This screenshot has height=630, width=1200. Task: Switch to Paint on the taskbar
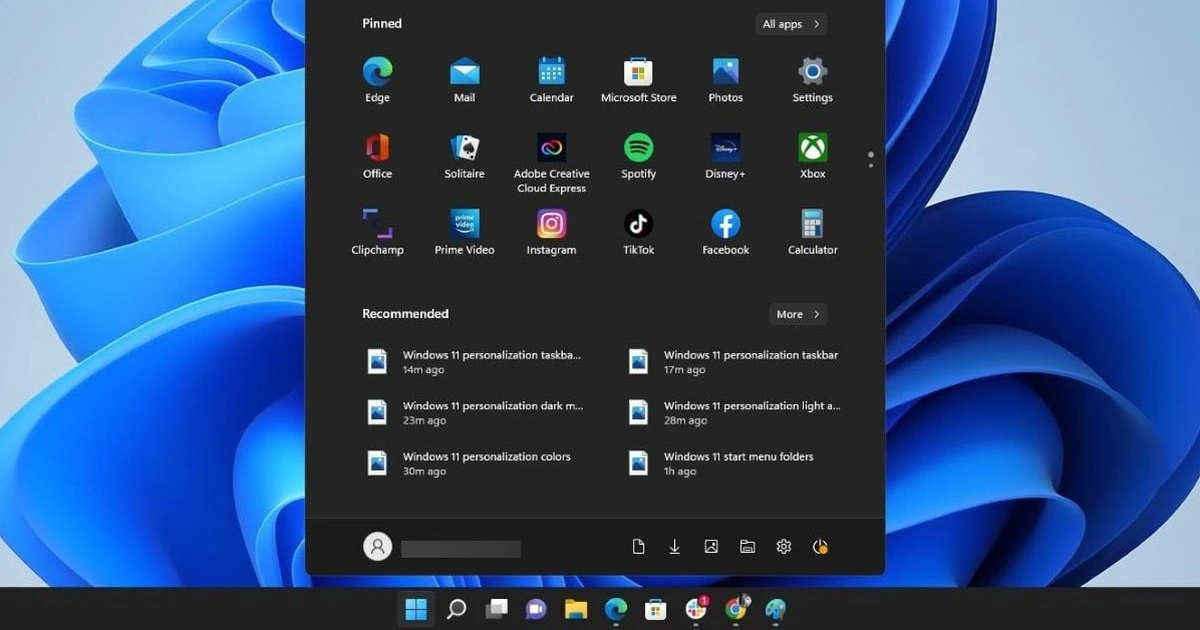click(776, 608)
